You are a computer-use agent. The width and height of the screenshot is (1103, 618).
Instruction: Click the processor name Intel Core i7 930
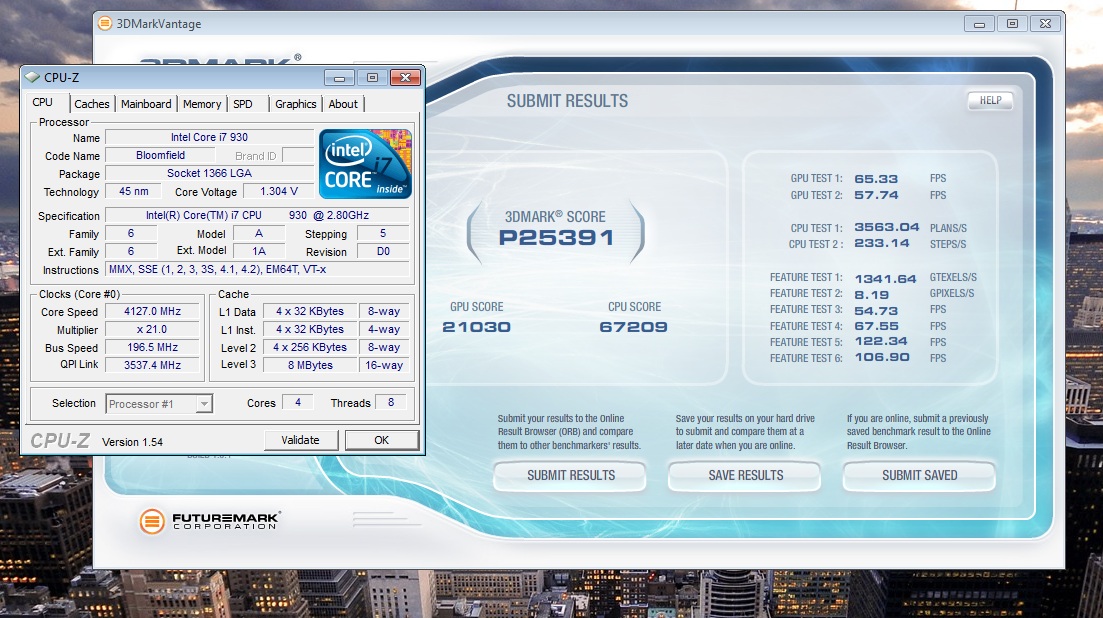pyautogui.click(x=209, y=137)
